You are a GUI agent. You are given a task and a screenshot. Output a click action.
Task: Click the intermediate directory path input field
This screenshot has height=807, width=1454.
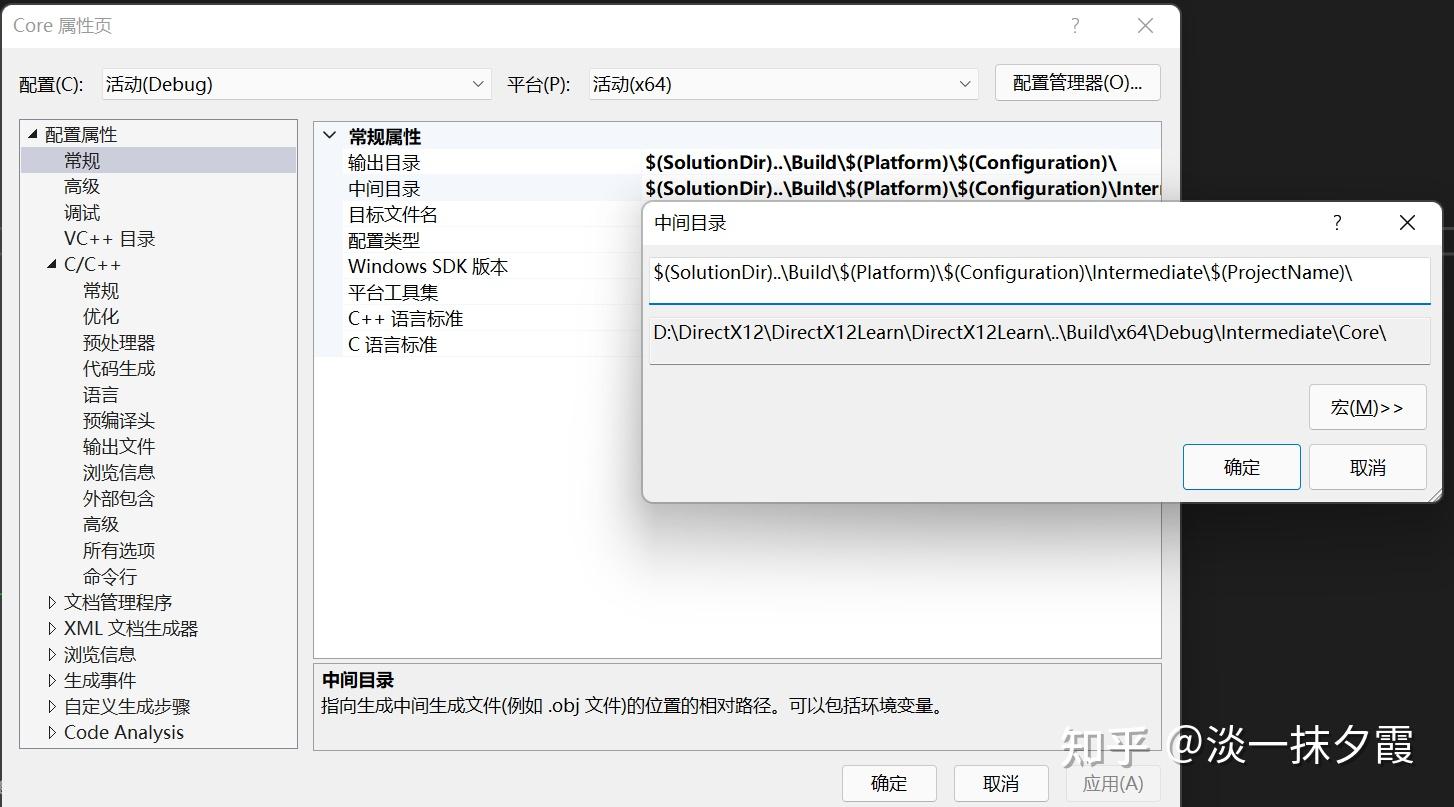click(1039, 279)
